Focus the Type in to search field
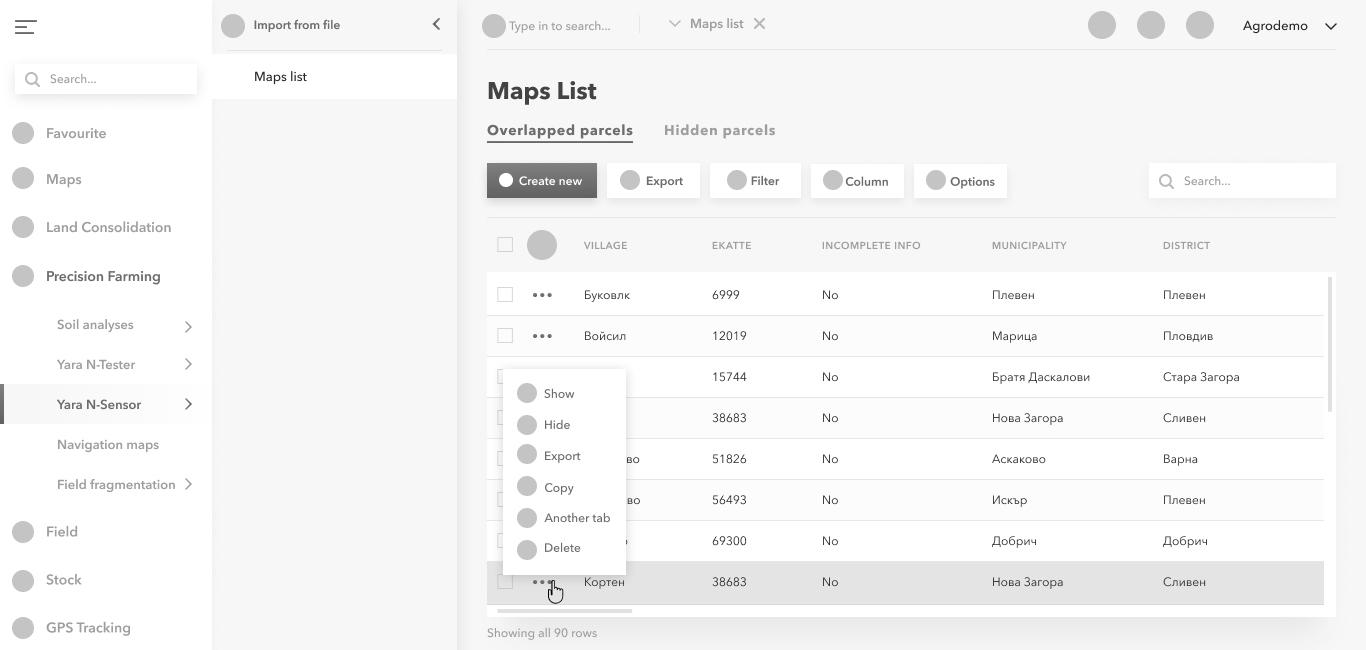Image resolution: width=1366 pixels, height=650 pixels. (x=560, y=26)
